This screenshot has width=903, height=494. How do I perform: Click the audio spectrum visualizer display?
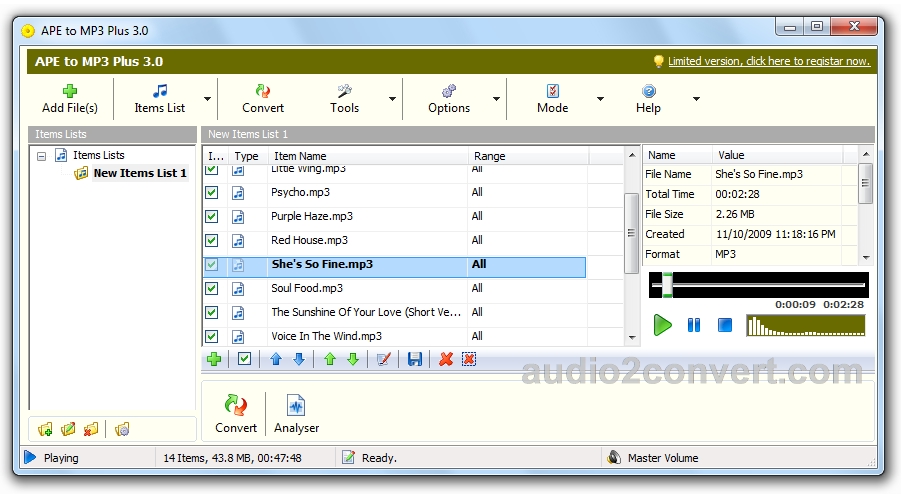pyautogui.click(x=805, y=325)
